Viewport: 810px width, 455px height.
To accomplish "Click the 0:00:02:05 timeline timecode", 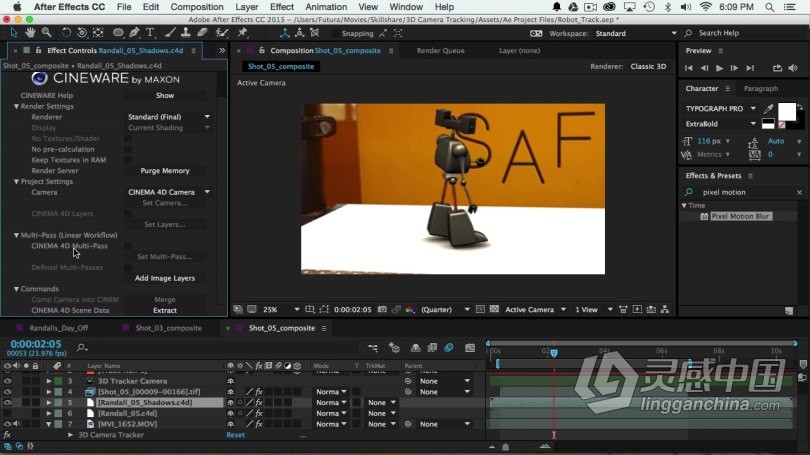I will click(36, 344).
